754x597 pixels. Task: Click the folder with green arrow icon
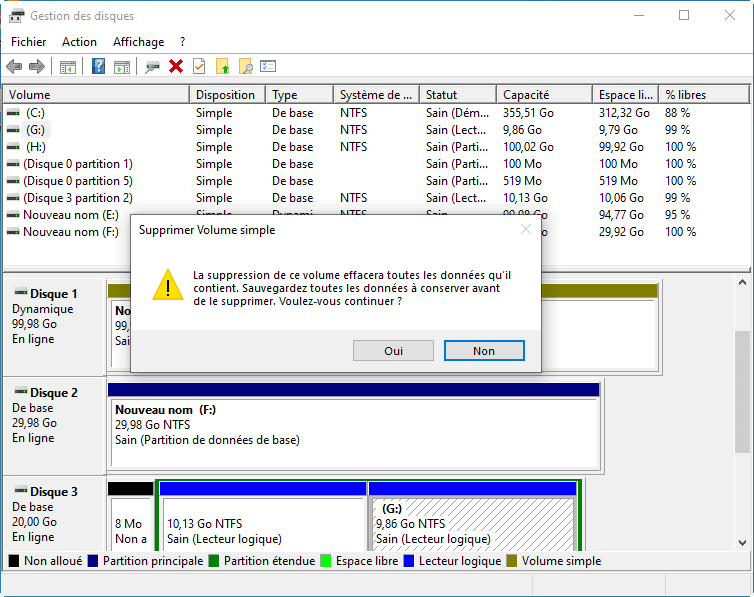click(x=223, y=66)
